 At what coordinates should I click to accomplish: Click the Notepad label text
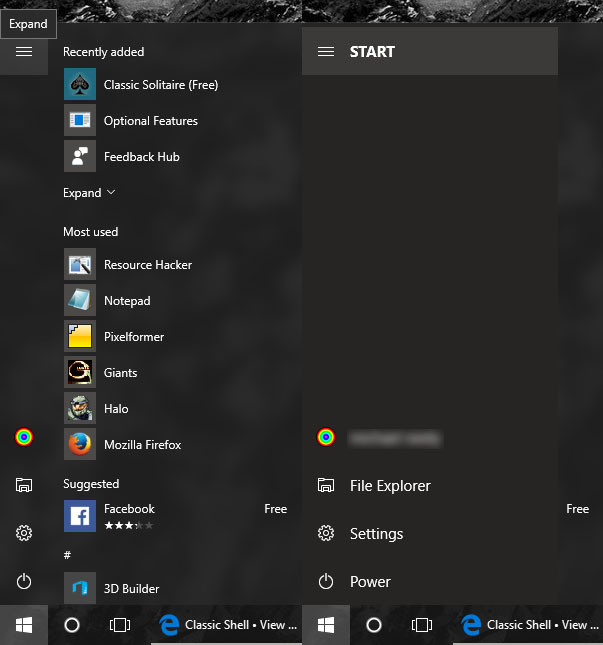click(127, 301)
